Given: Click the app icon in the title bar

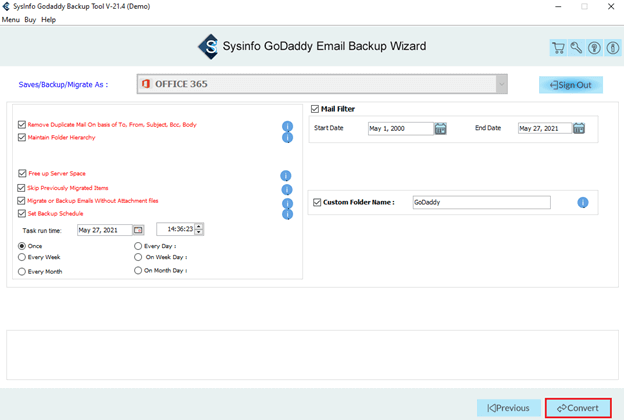Looking at the screenshot, I should point(6,6).
